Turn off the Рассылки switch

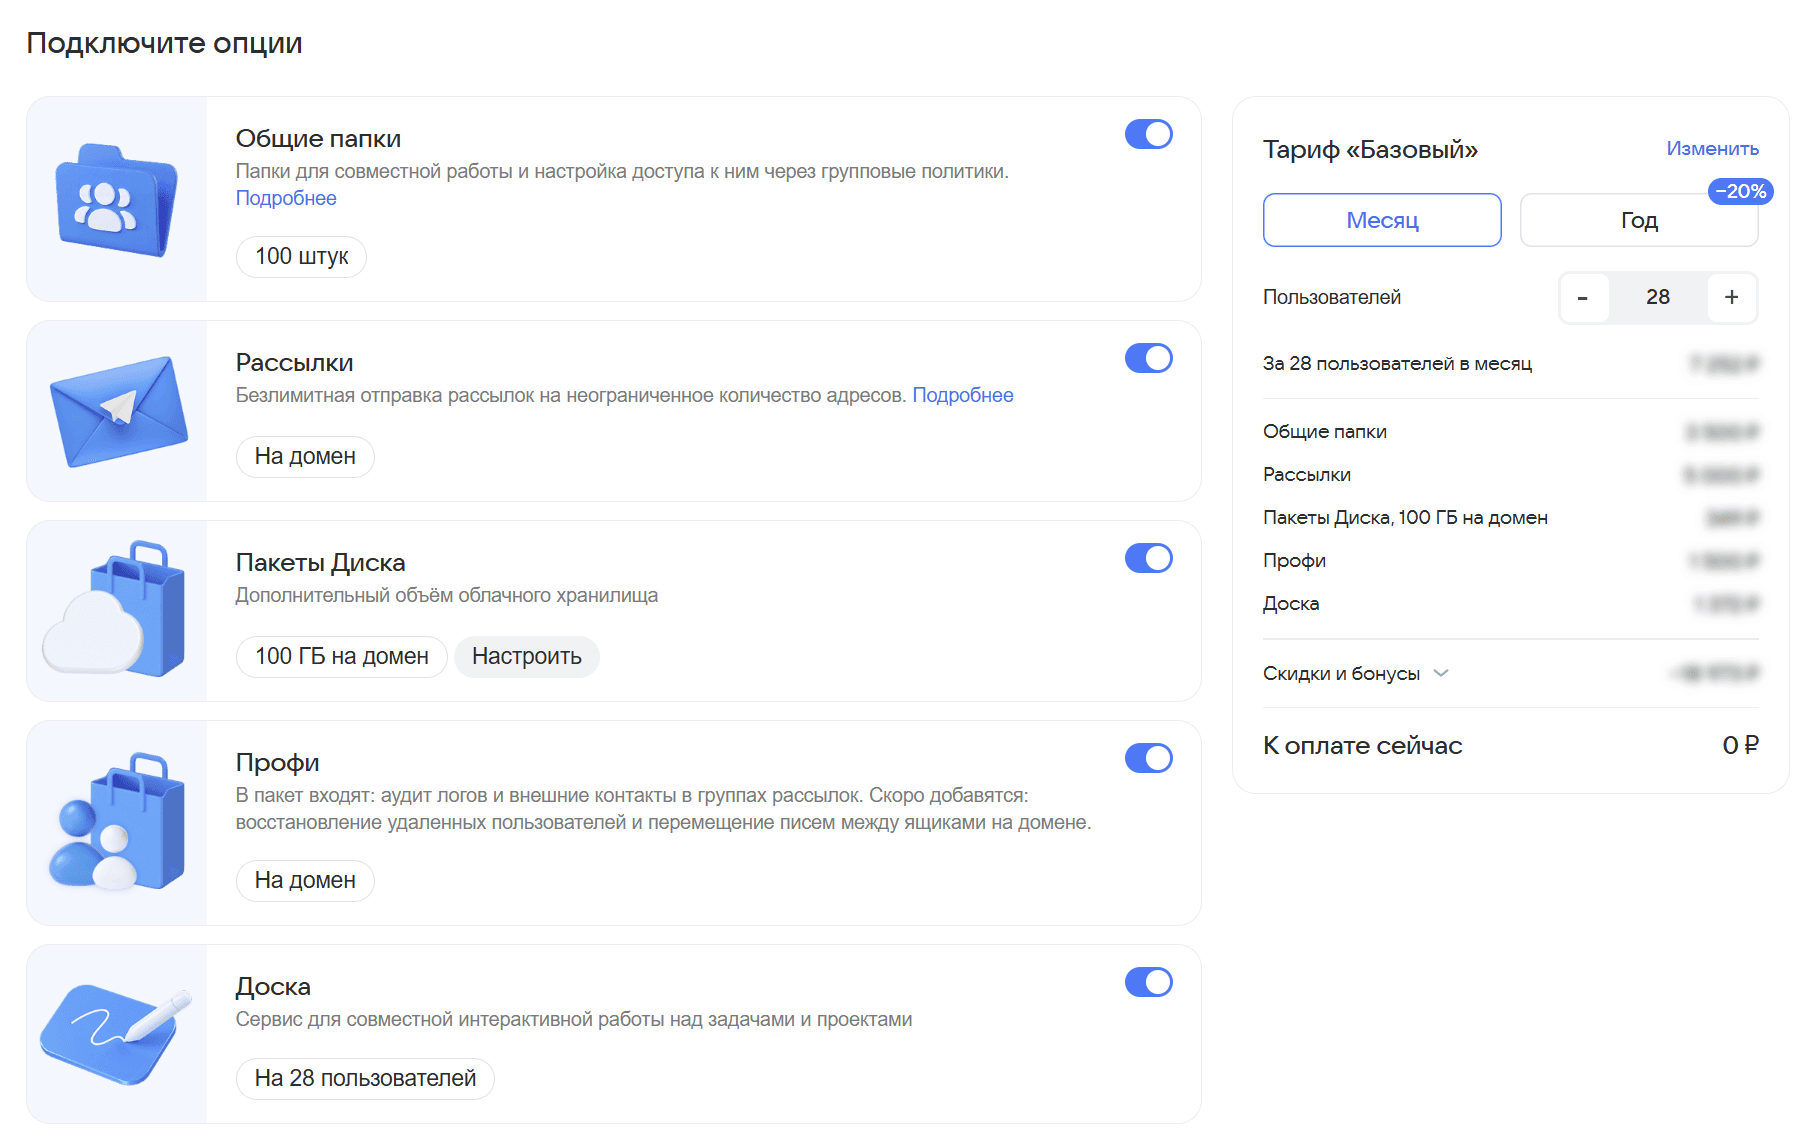tap(1148, 358)
